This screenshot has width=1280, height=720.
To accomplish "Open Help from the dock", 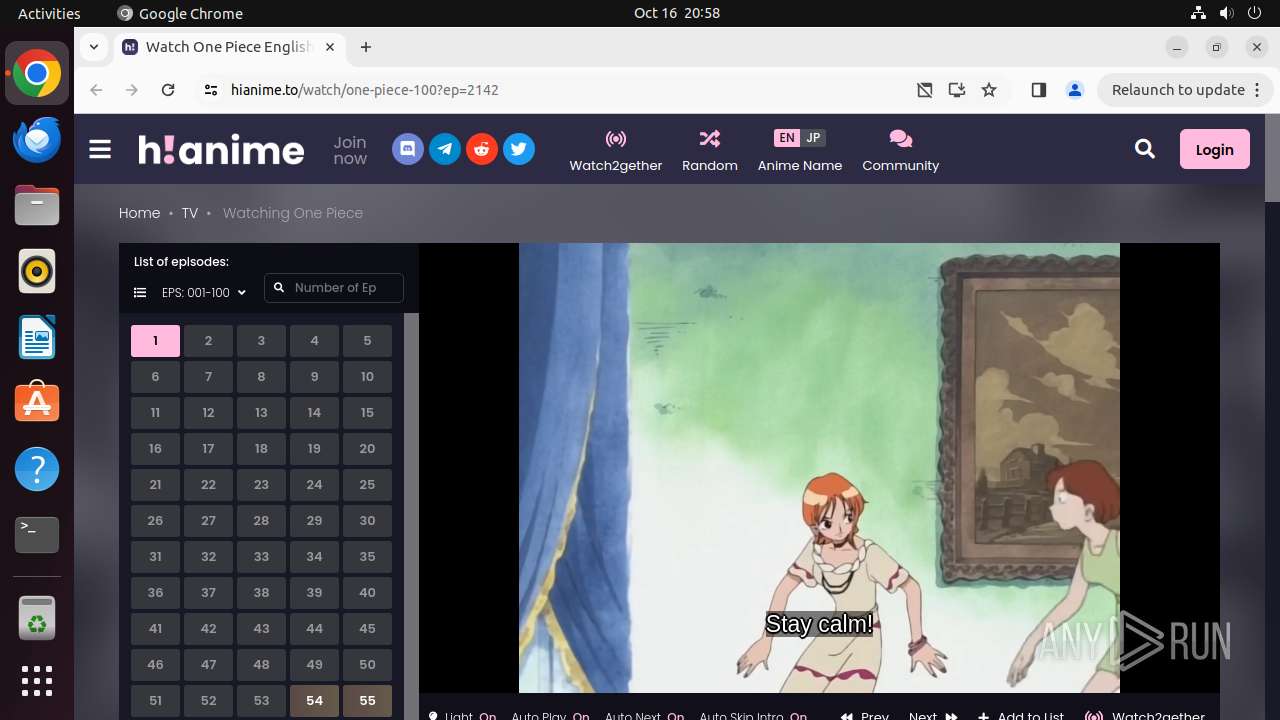I will click(x=37, y=469).
